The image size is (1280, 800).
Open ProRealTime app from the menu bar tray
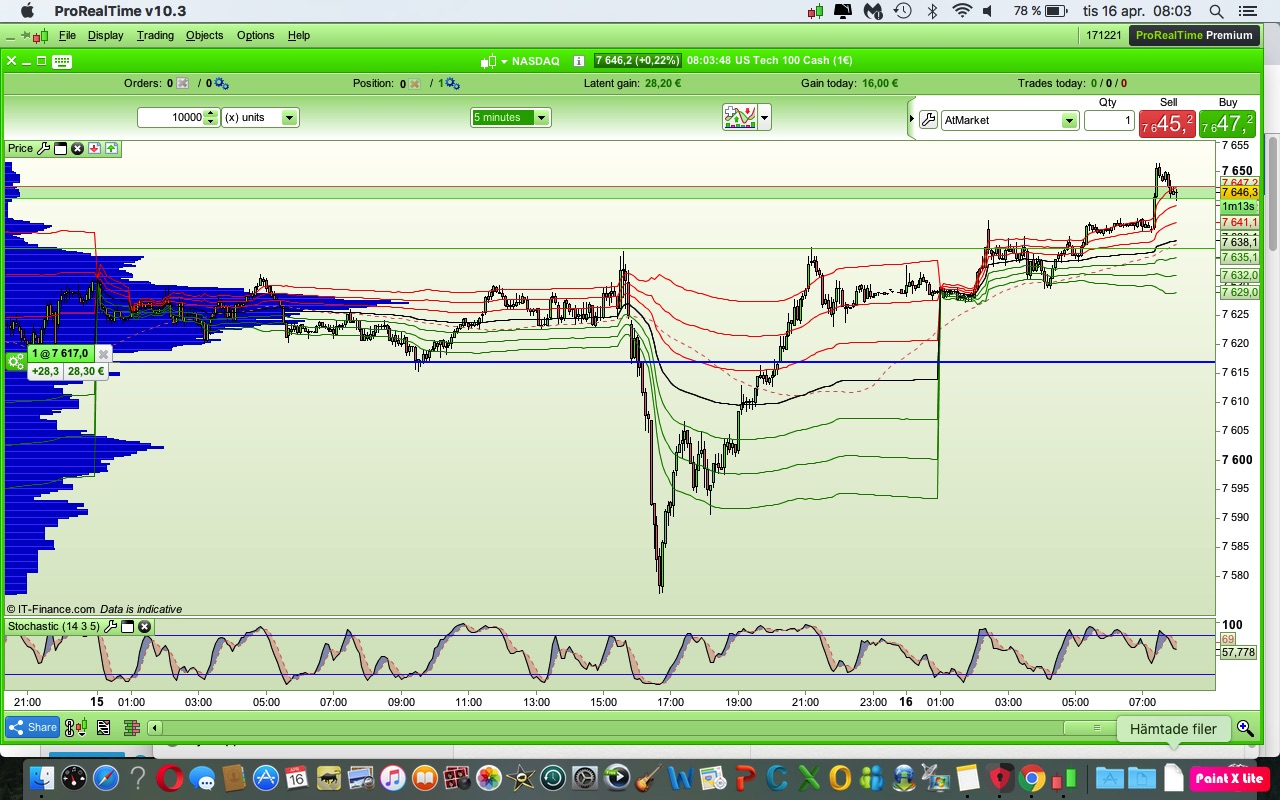tap(816, 11)
